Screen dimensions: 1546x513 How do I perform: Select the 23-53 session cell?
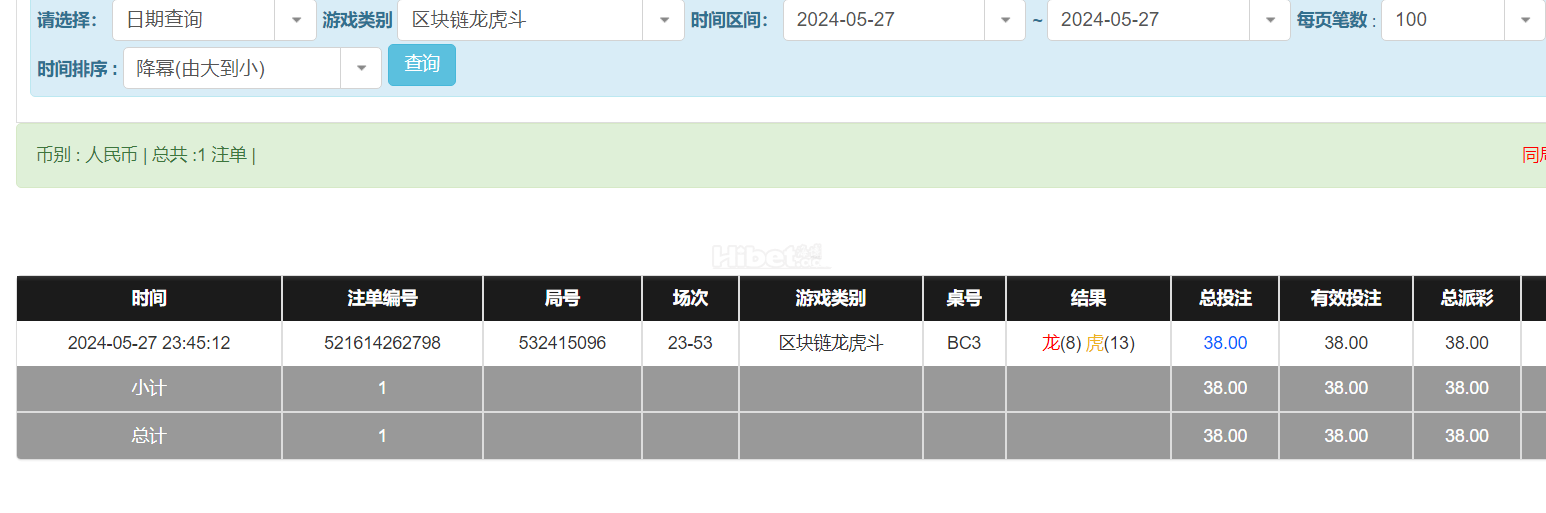(x=690, y=343)
